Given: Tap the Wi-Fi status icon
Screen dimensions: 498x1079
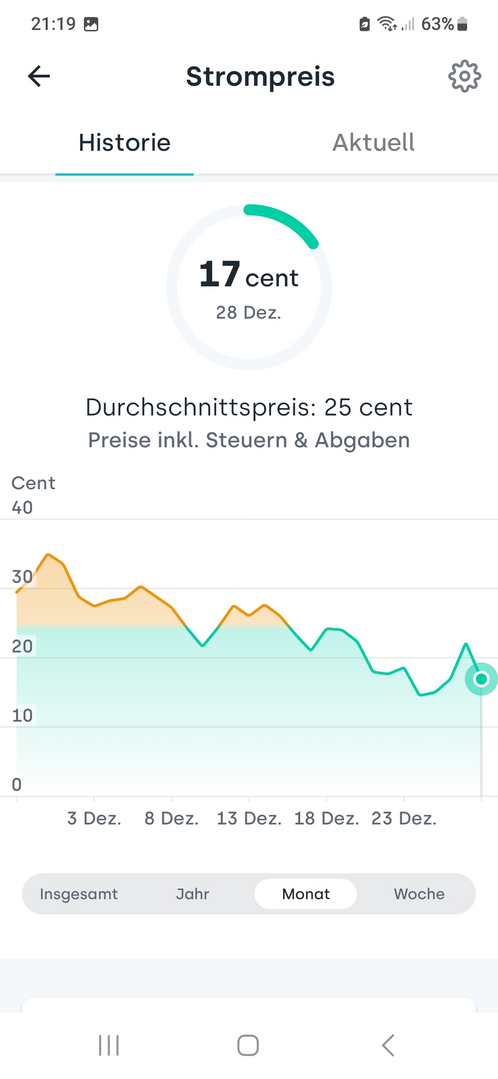Looking at the screenshot, I should [387, 25].
